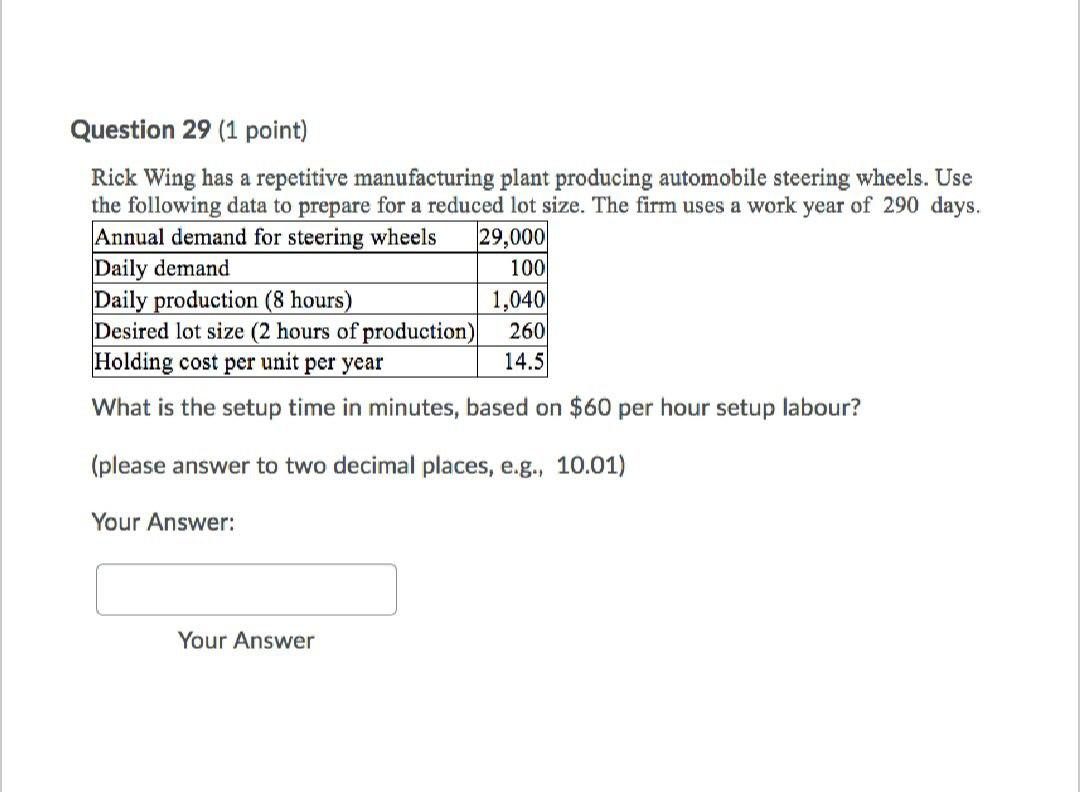Select the value 100 in the table
The height and width of the screenshot is (792, 1080).
[527, 269]
